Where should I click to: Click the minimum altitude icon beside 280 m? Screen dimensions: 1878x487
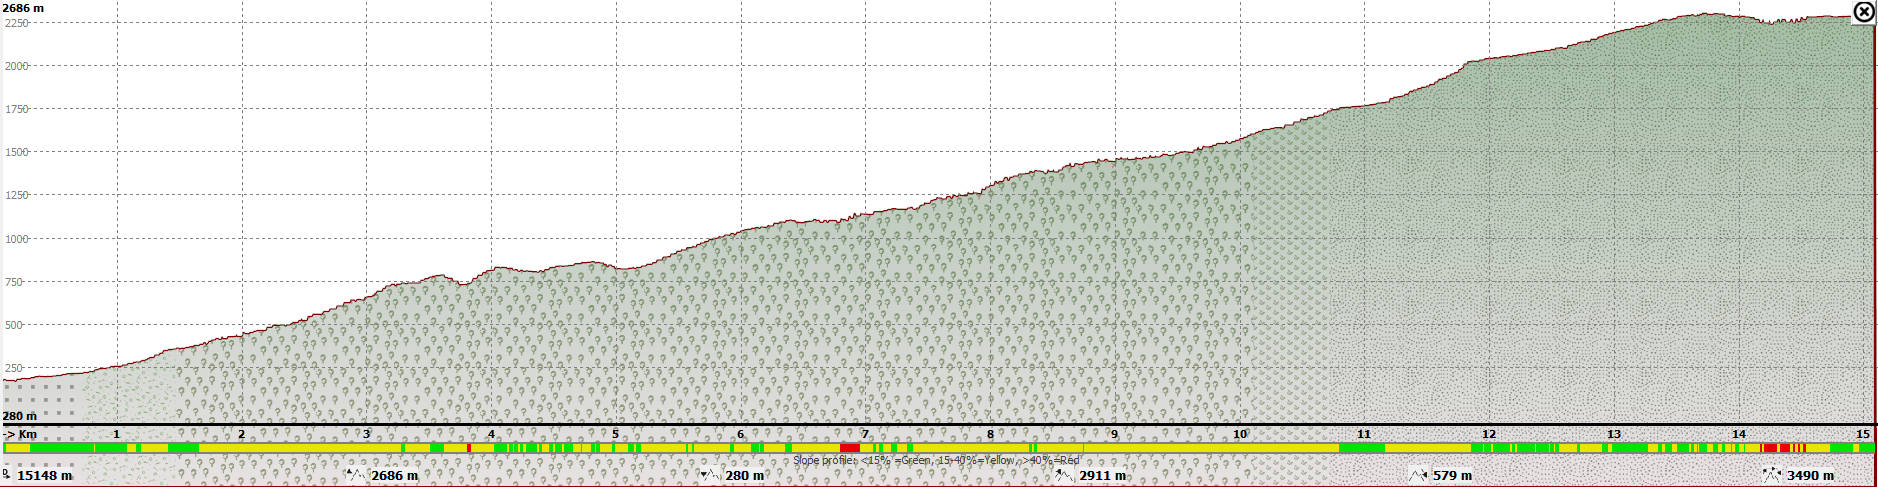pyautogui.click(x=710, y=475)
